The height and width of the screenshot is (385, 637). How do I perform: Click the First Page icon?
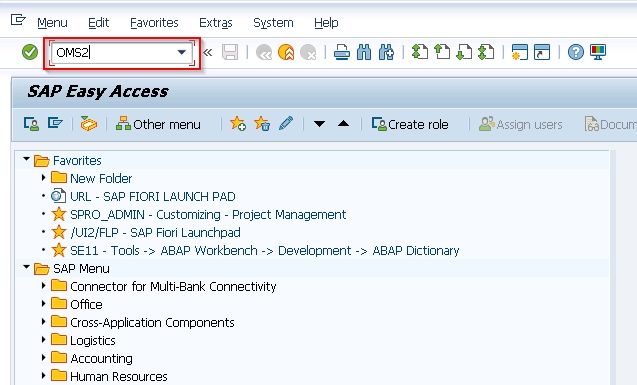click(420, 52)
